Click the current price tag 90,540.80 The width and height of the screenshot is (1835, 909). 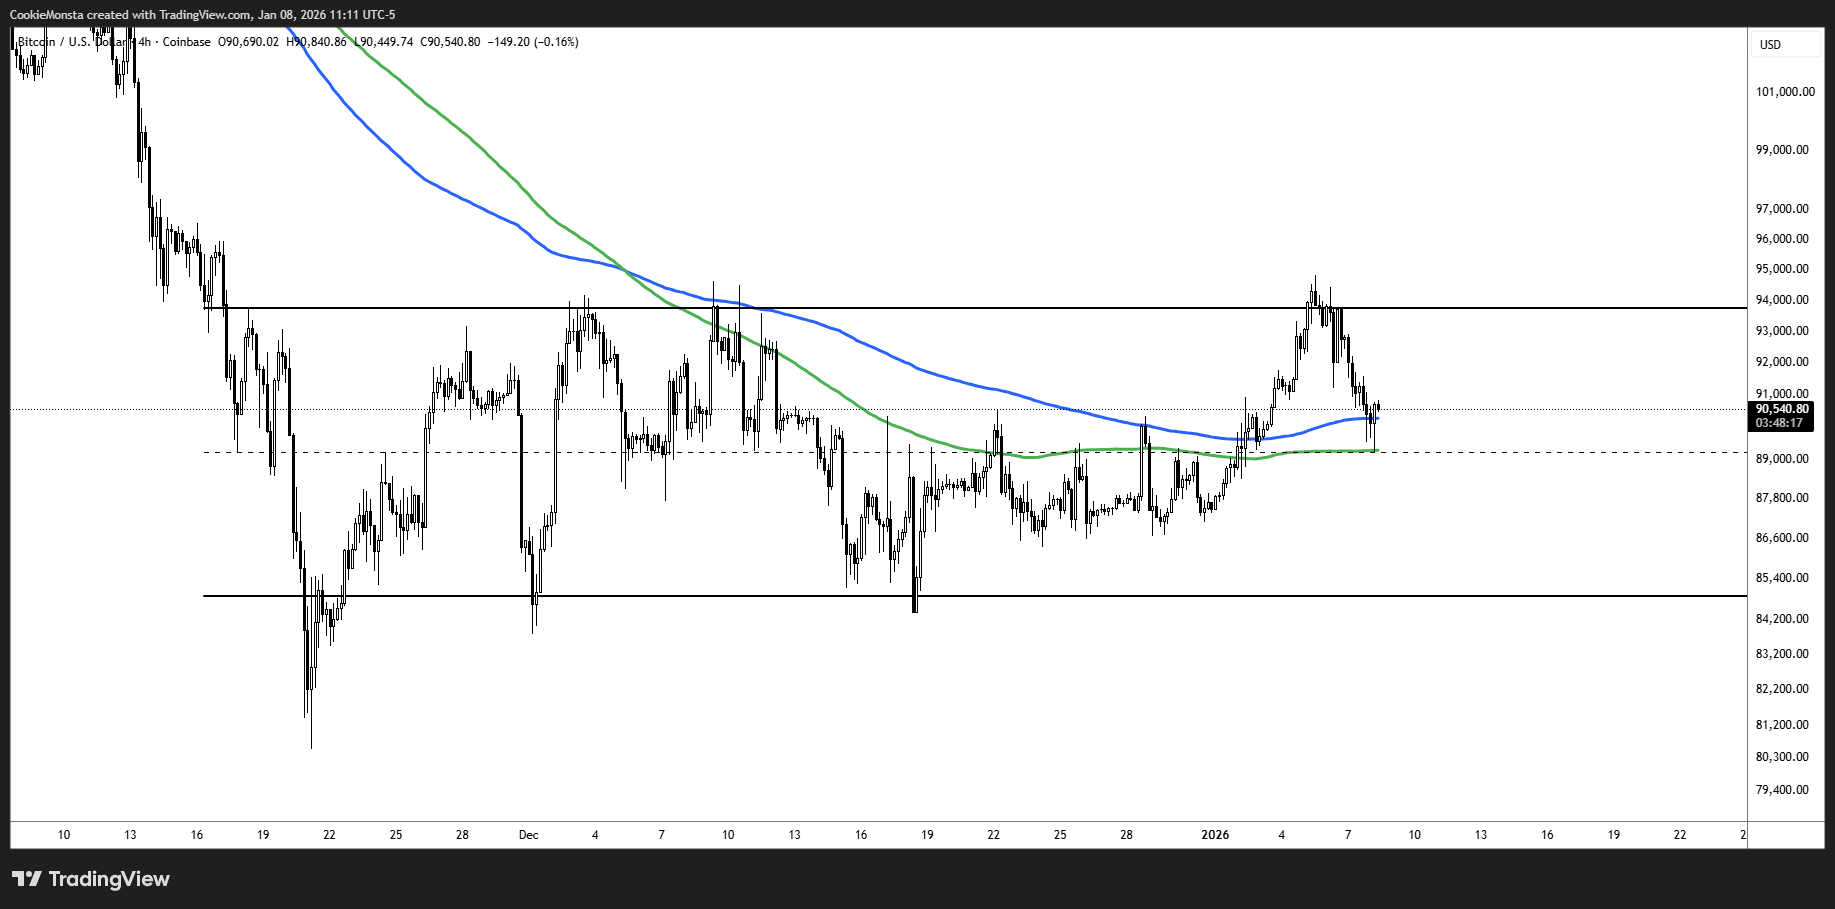[1781, 409]
